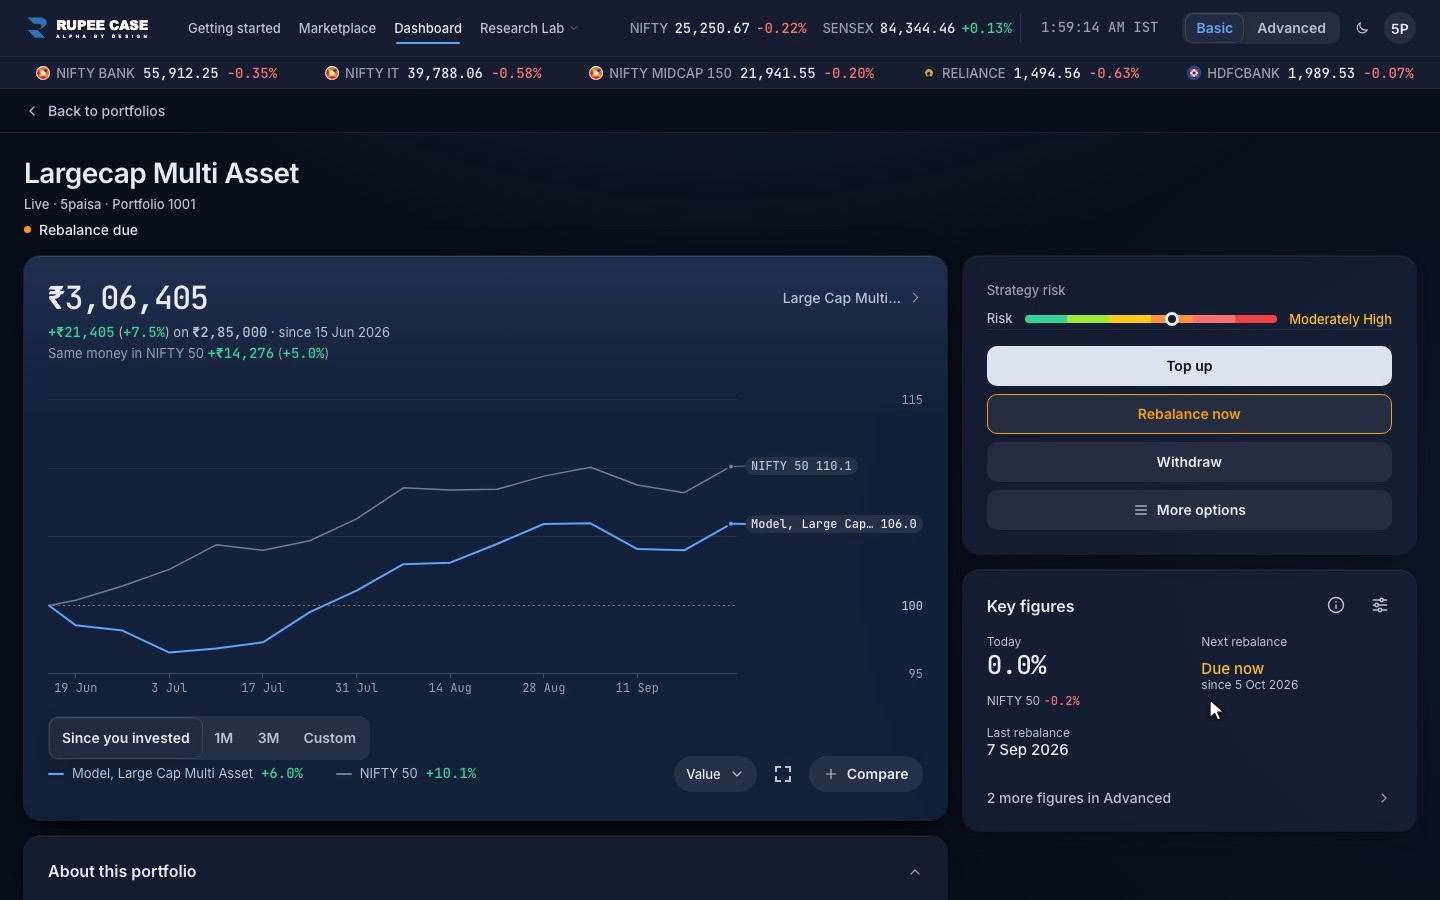Open the 5P profile avatar
Viewport: 1440px width, 900px height.
coord(1400,28)
